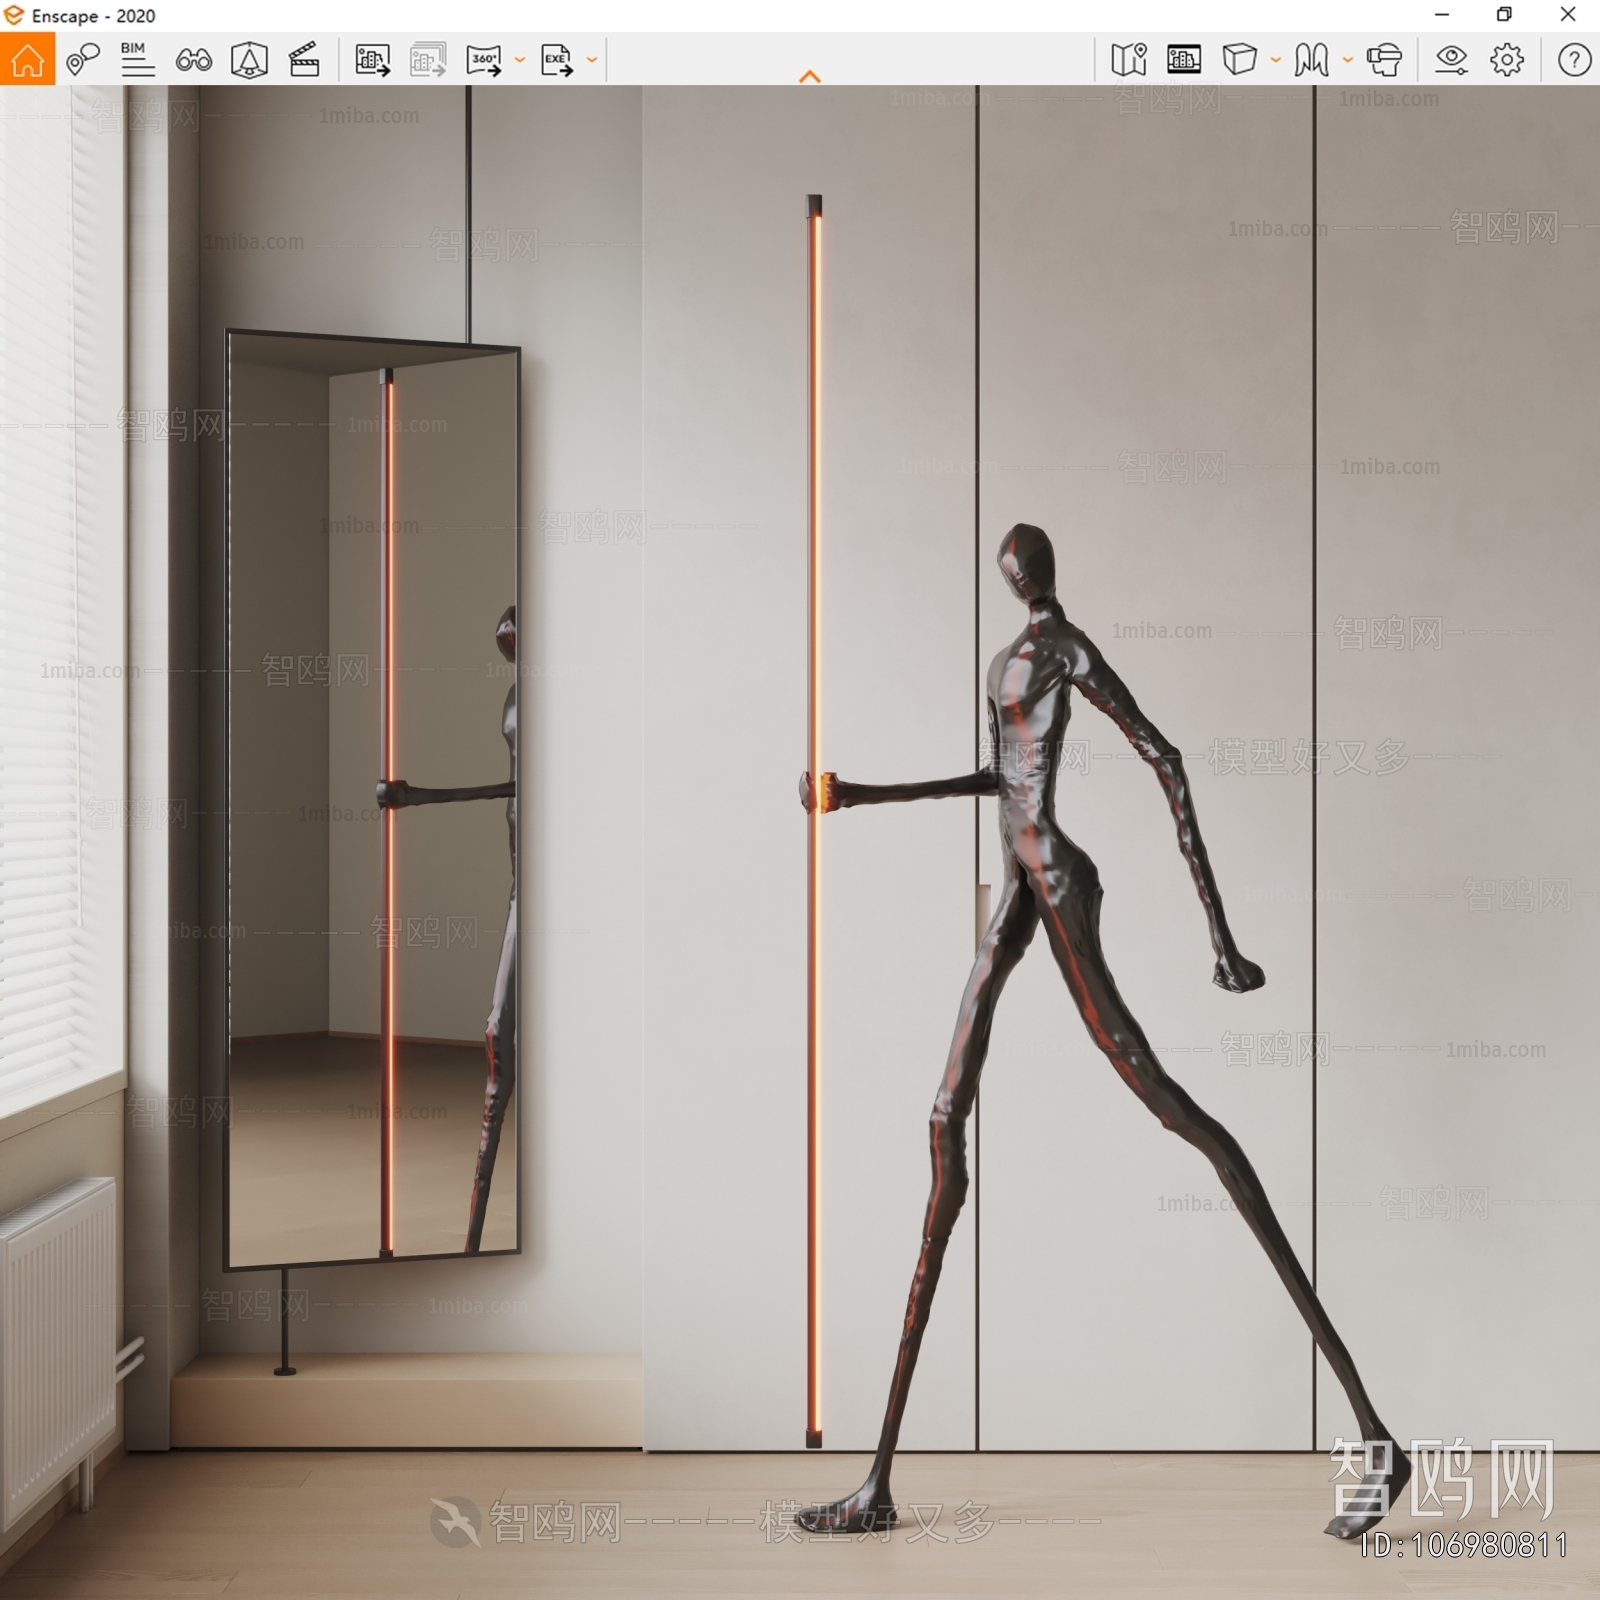Viewport: 1600px width, 1600px height.
Task: Open the asset library icon
Action: click(1184, 60)
